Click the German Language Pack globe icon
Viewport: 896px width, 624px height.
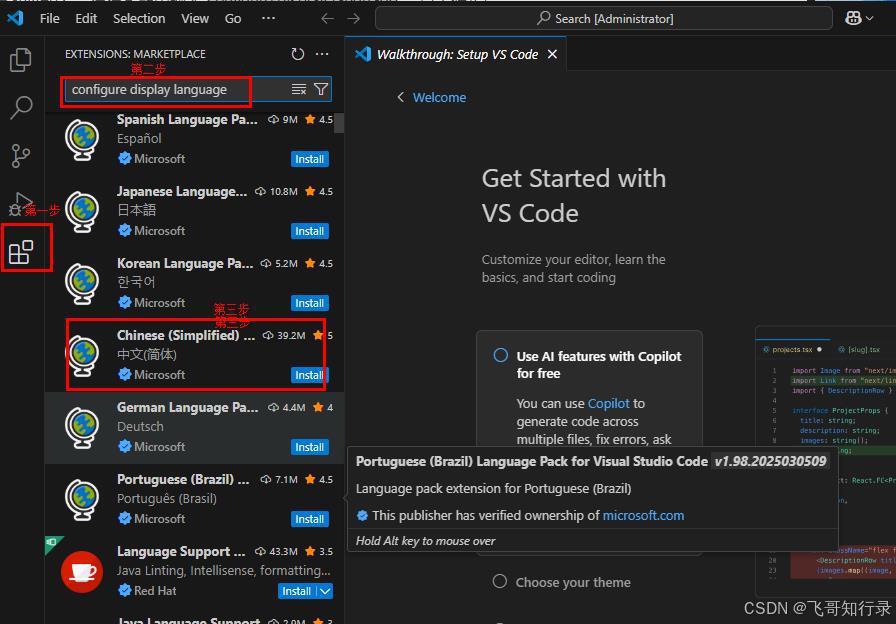pyautogui.click(x=82, y=428)
